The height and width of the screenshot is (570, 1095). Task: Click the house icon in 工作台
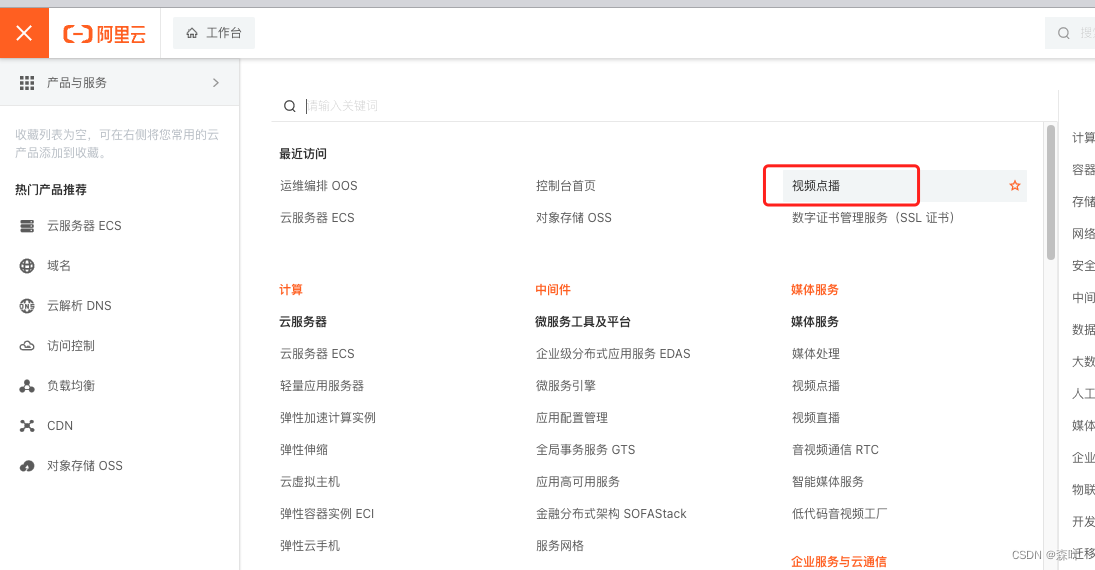[192, 33]
